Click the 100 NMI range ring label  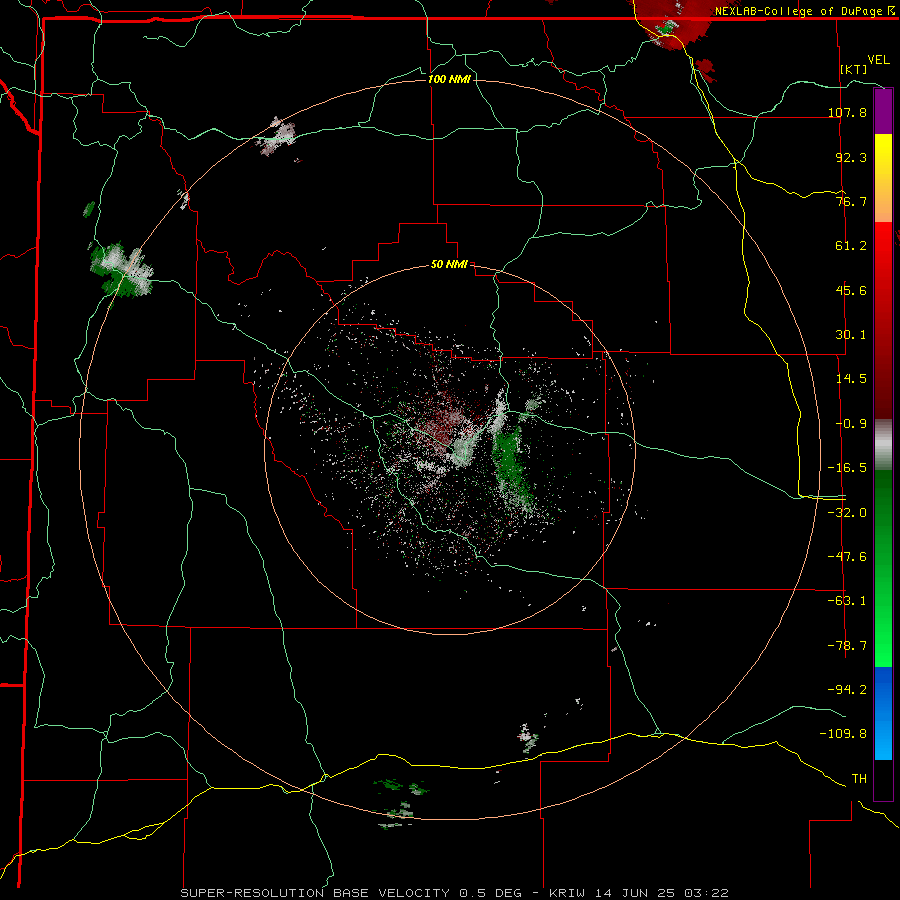click(449, 79)
